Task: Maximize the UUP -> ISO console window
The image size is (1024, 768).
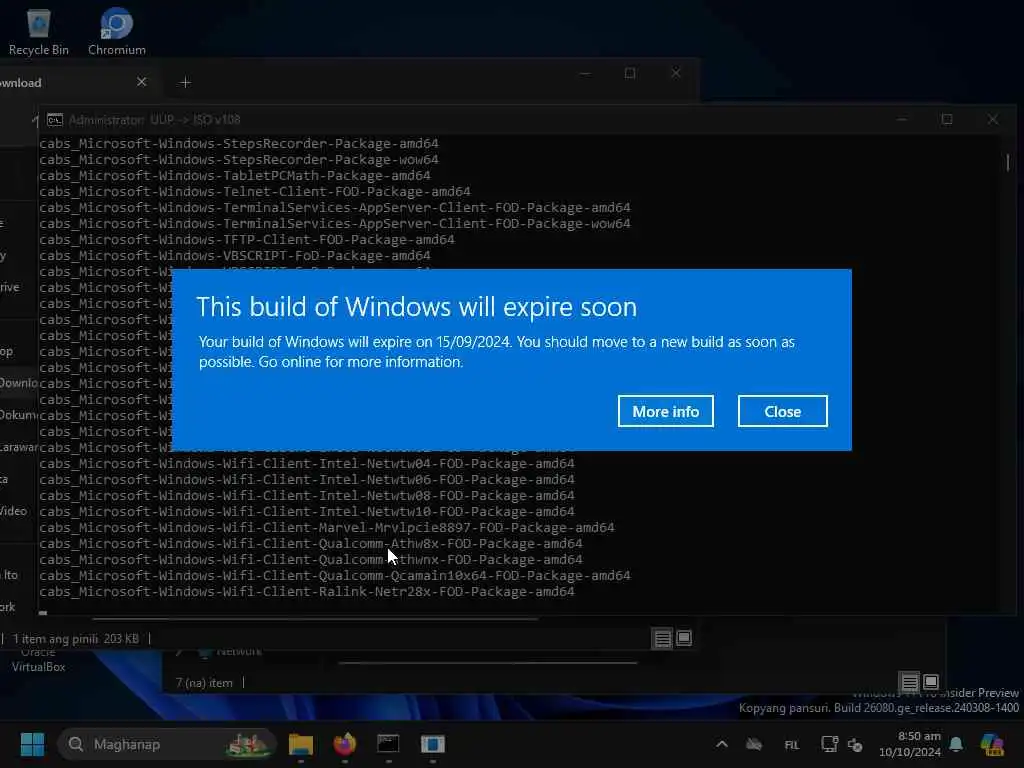Action: coord(947,120)
